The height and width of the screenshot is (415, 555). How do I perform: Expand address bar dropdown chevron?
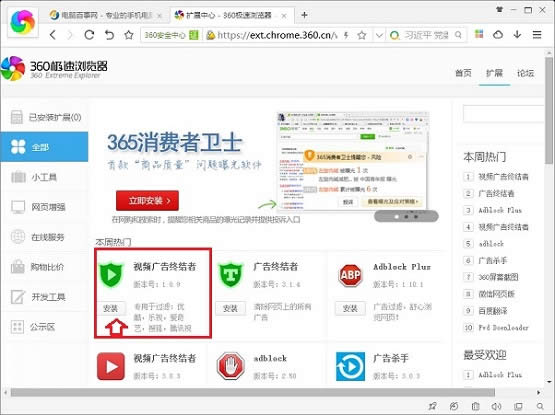click(x=379, y=35)
